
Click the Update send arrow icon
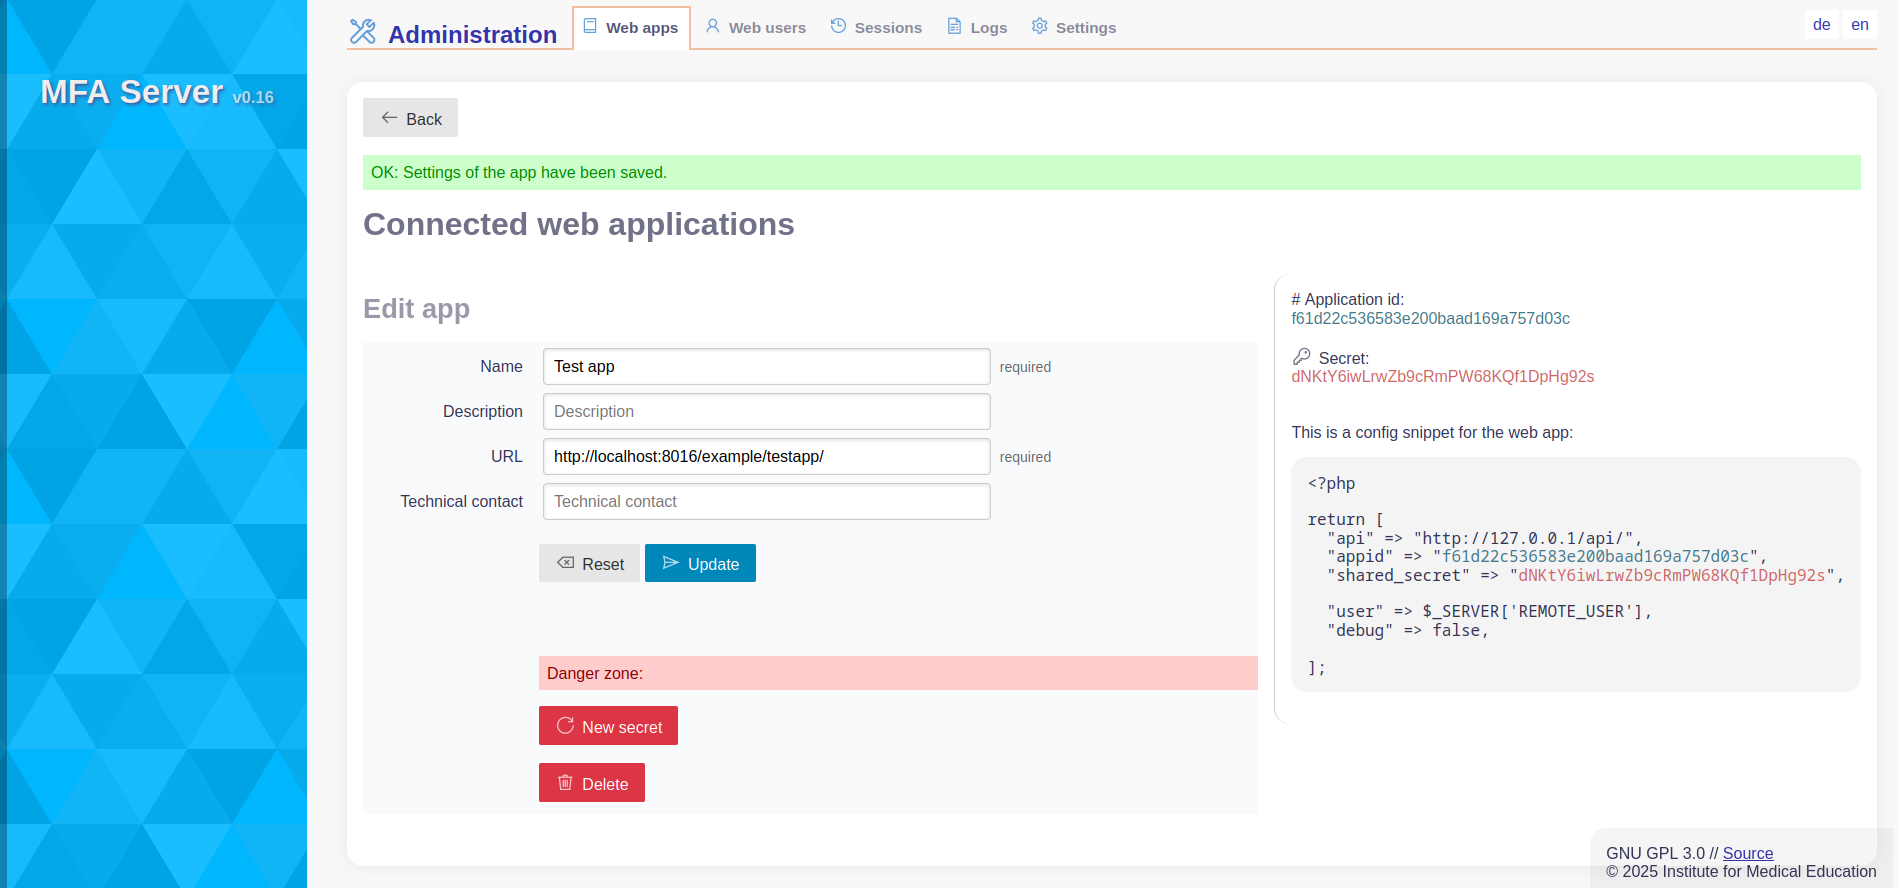[671, 563]
